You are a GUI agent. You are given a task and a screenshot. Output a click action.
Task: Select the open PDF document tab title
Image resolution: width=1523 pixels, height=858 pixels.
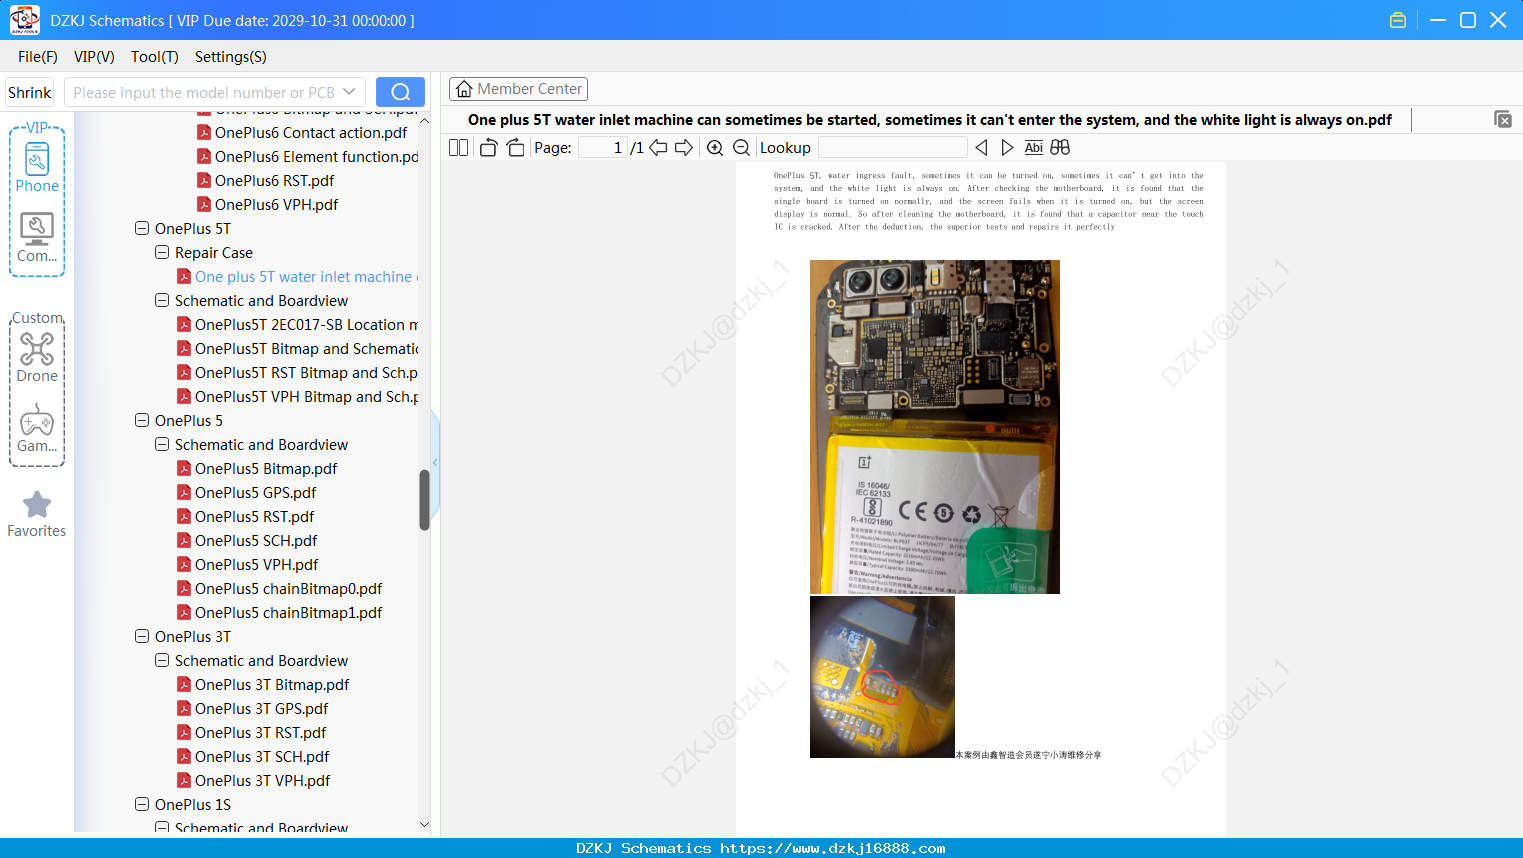pos(929,120)
